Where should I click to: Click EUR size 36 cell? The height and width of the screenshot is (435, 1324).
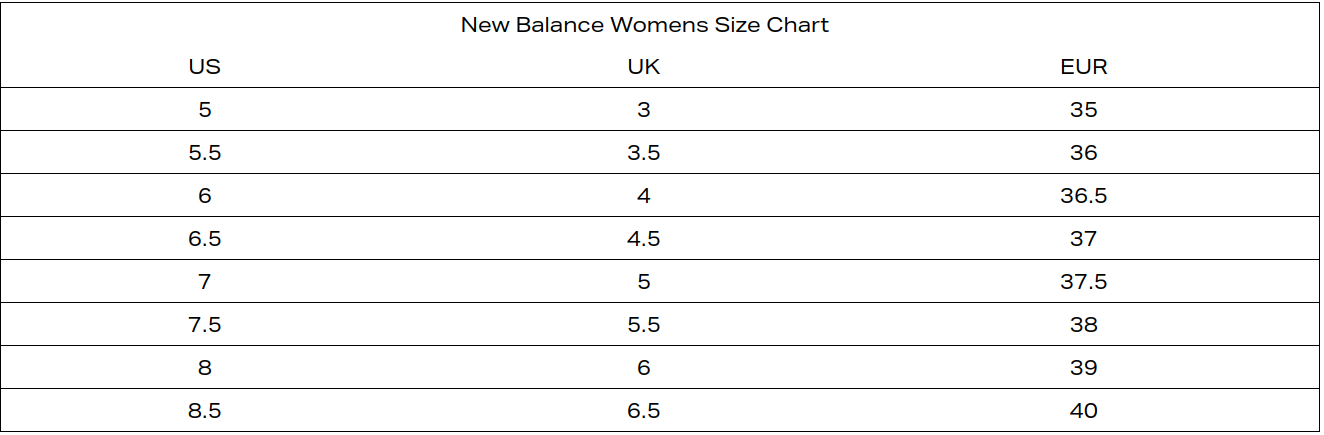click(x=1084, y=153)
